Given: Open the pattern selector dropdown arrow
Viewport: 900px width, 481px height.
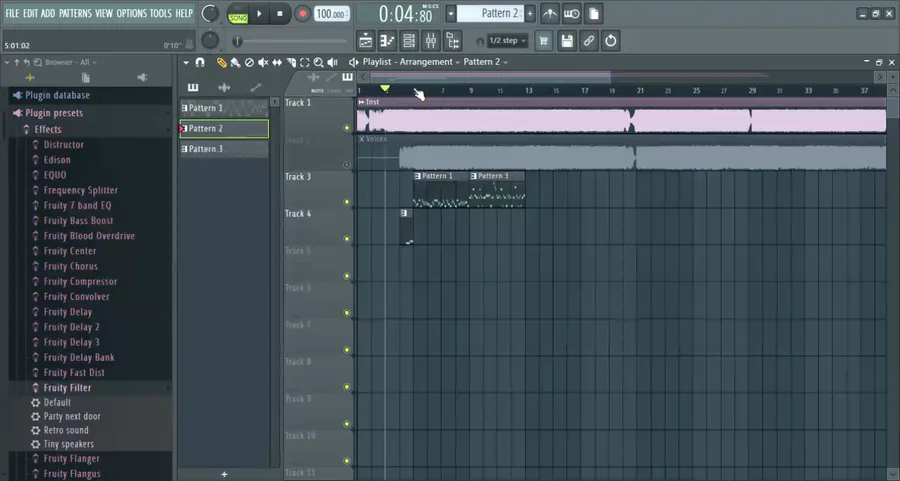Looking at the screenshot, I should 451,13.
